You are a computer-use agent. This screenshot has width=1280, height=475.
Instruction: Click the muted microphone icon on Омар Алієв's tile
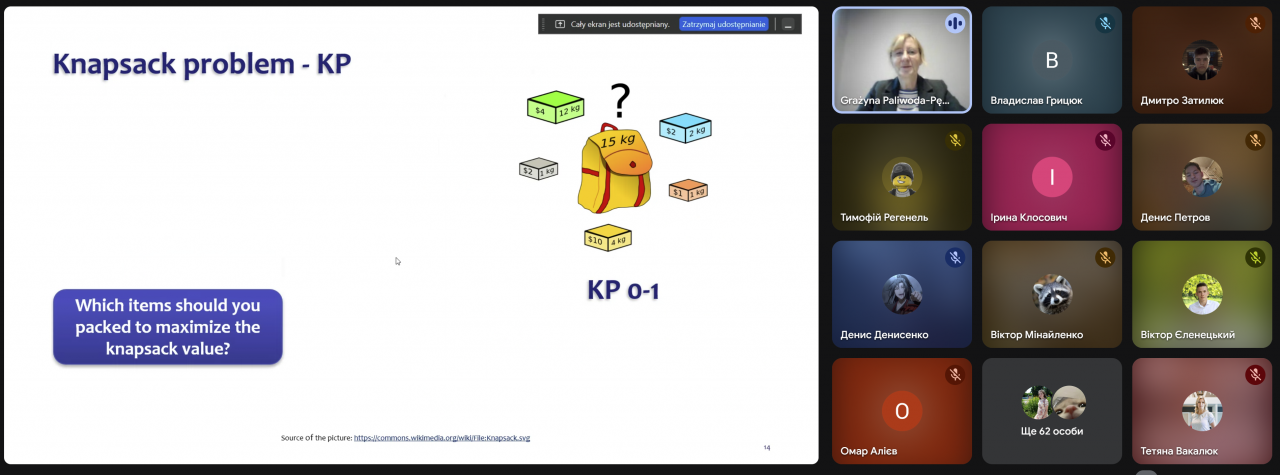click(x=954, y=375)
